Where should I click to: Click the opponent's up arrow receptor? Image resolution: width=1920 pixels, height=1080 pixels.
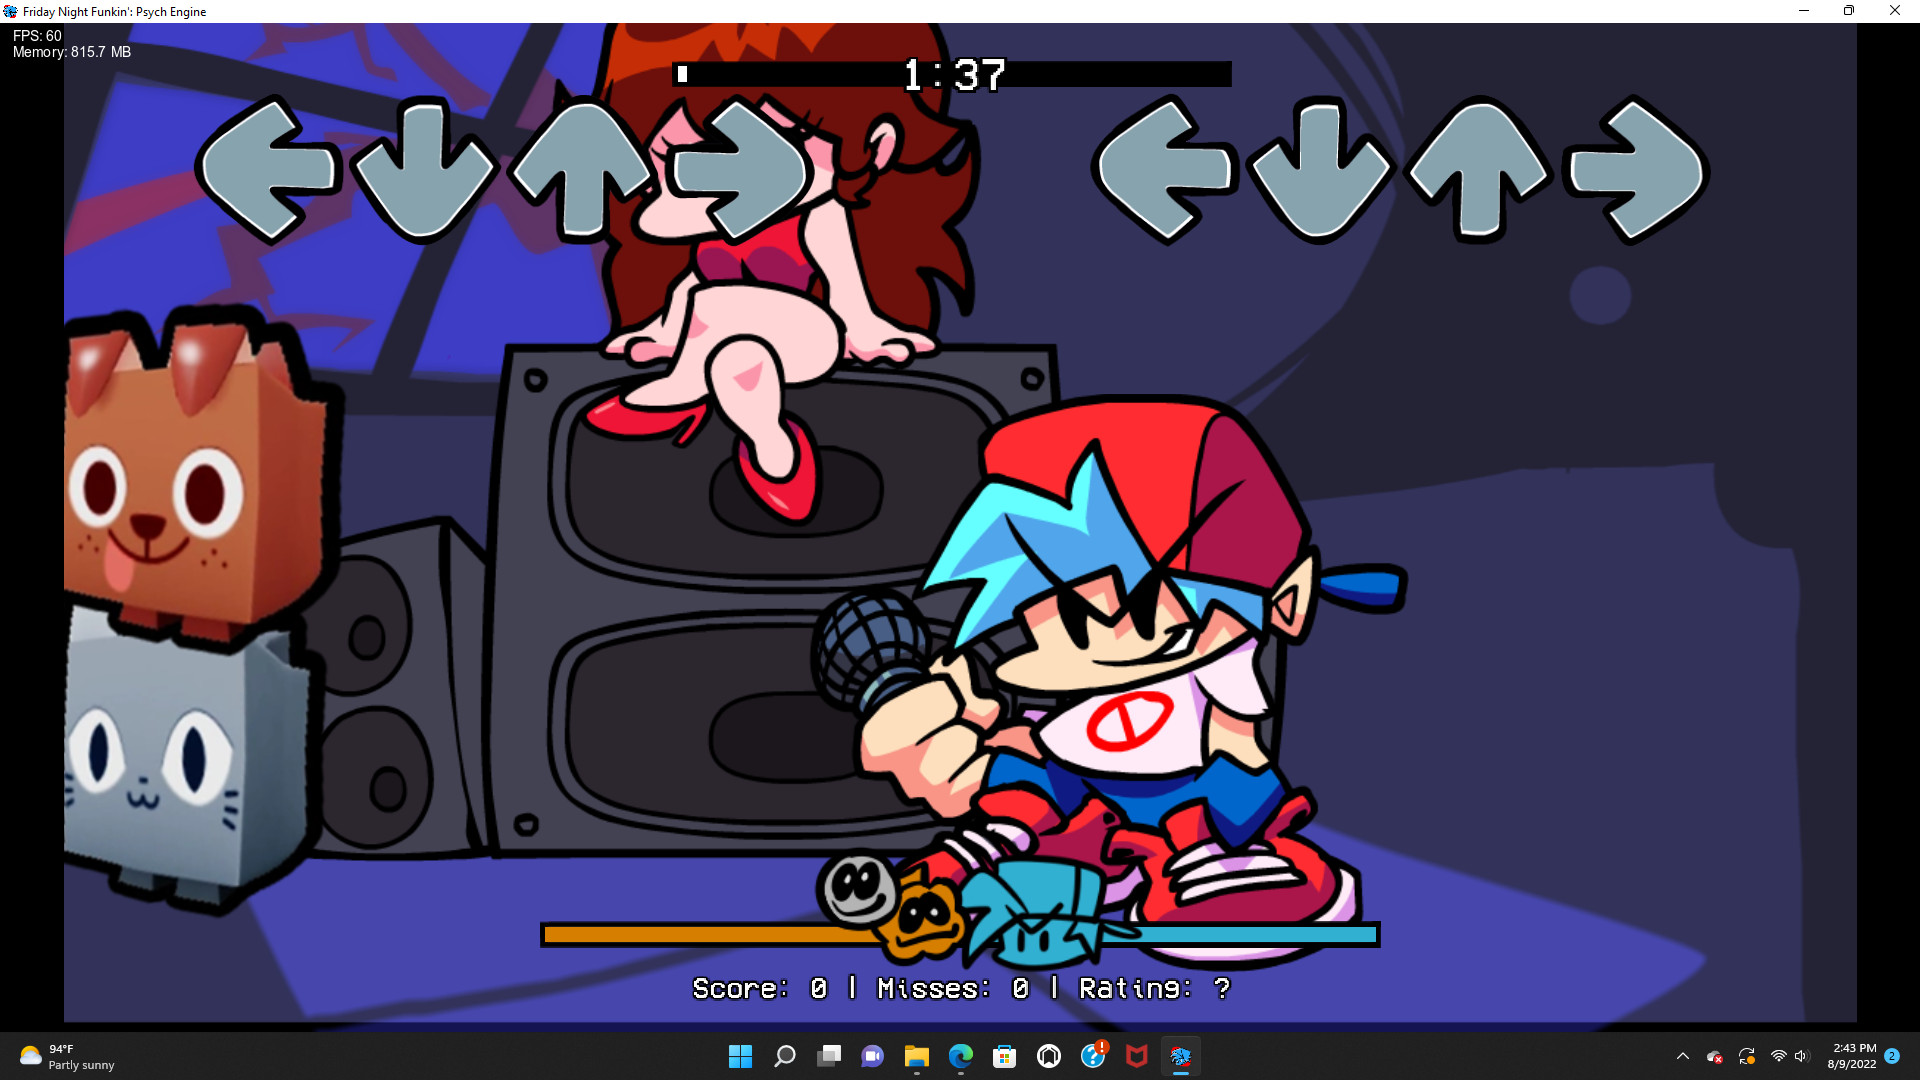click(x=581, y=170)
